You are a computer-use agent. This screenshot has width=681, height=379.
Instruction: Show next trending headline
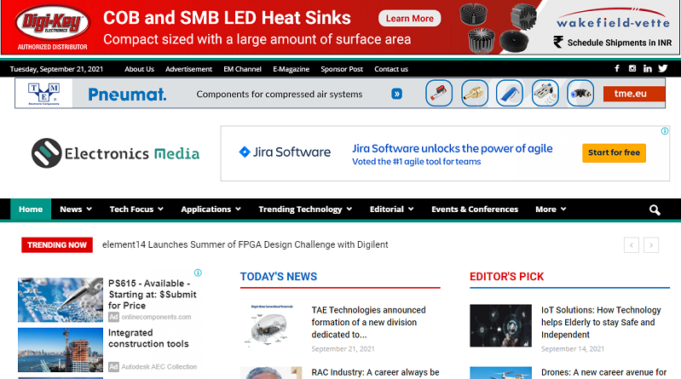click(651, 245)
